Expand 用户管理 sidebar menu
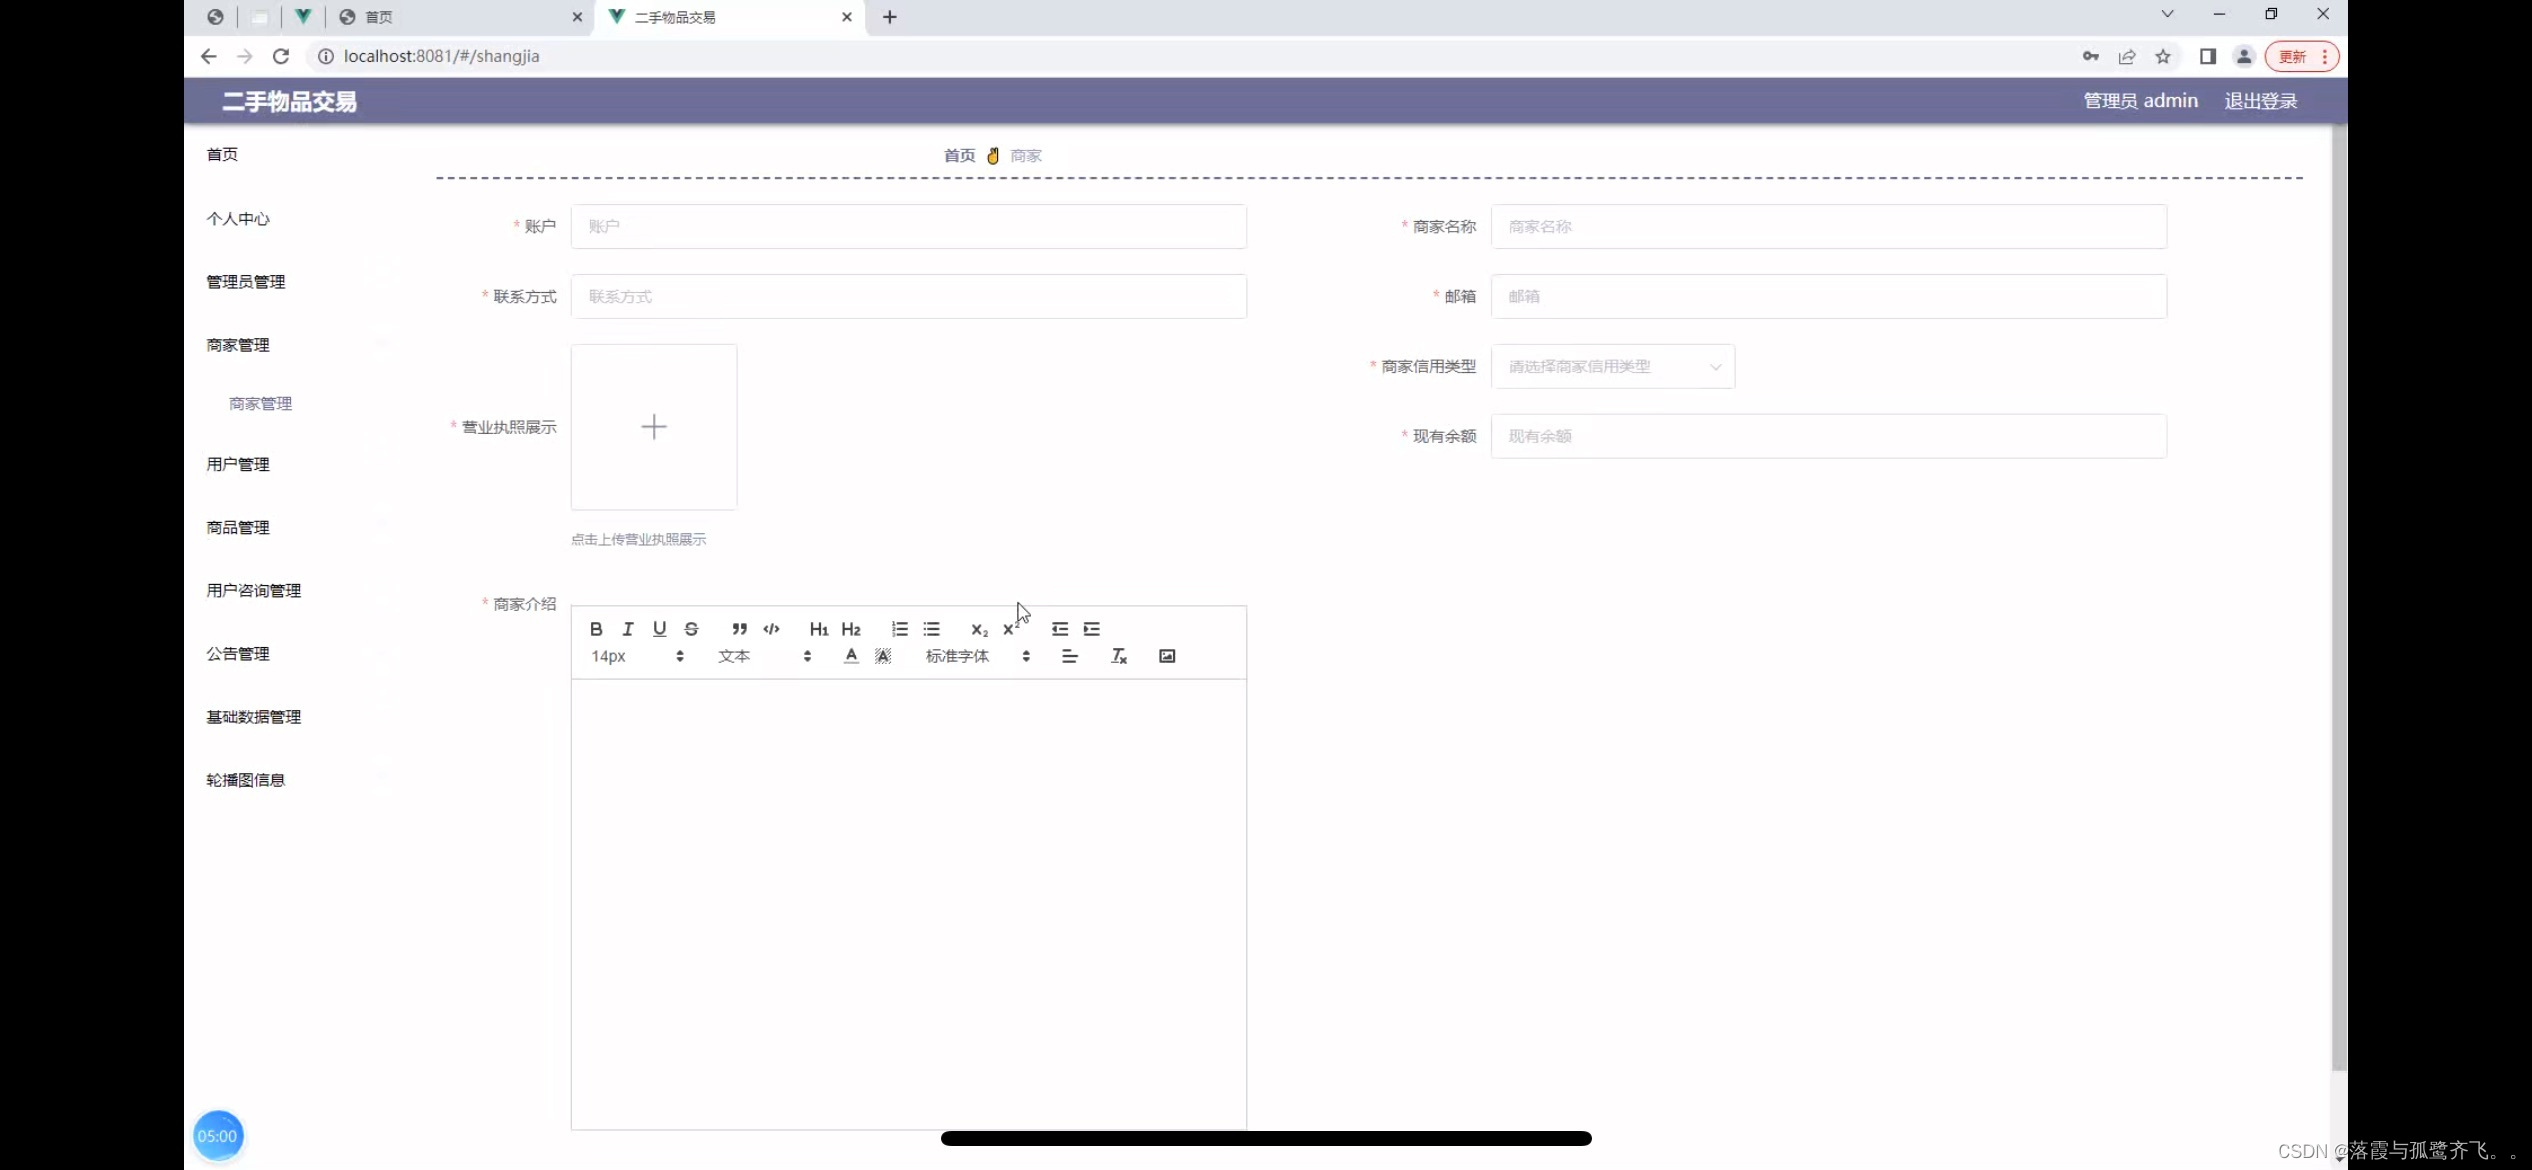Screen dimensions: 2532x1170 point(238,464)
